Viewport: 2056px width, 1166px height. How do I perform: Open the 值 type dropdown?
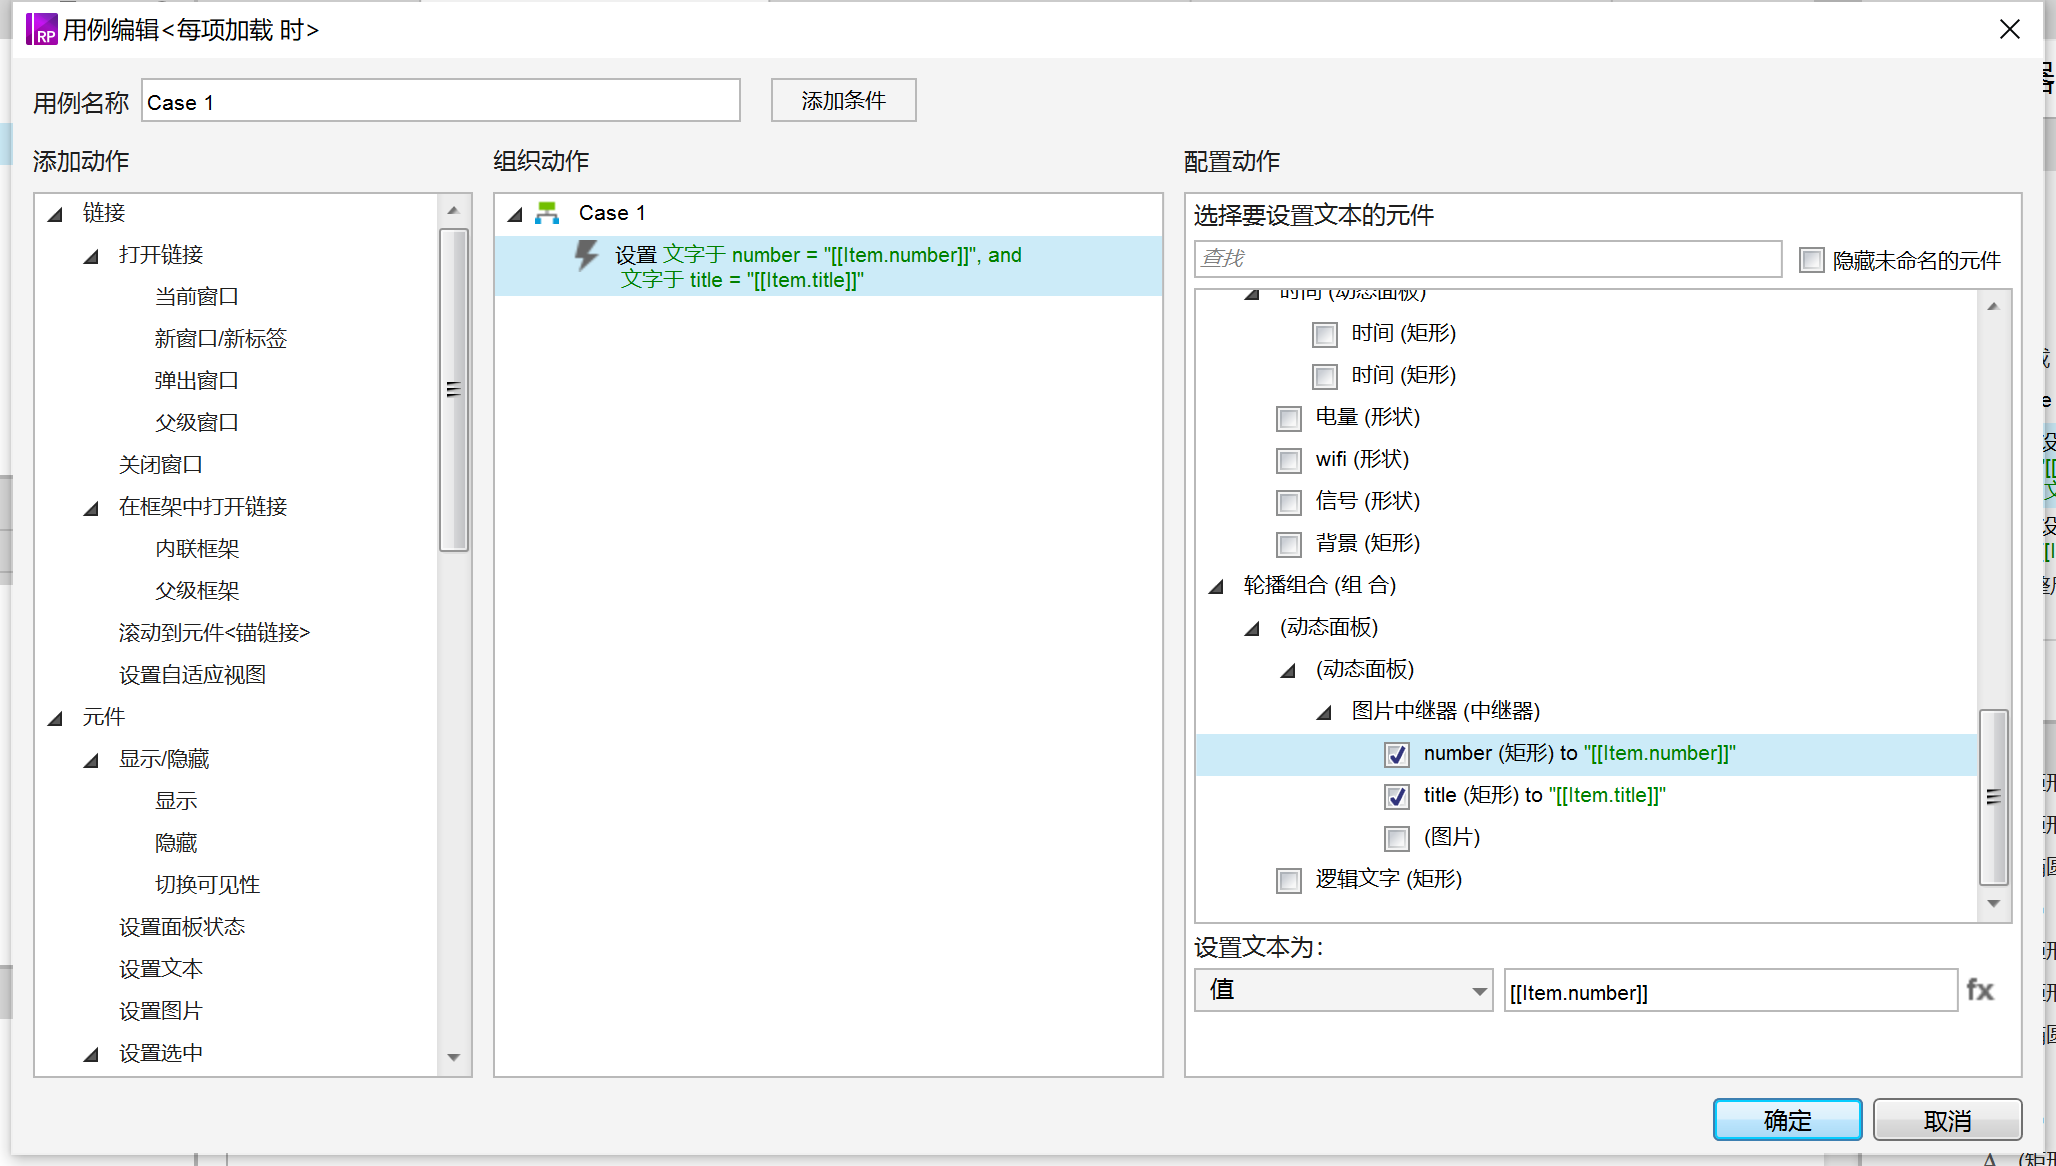tap(1343, 990)
